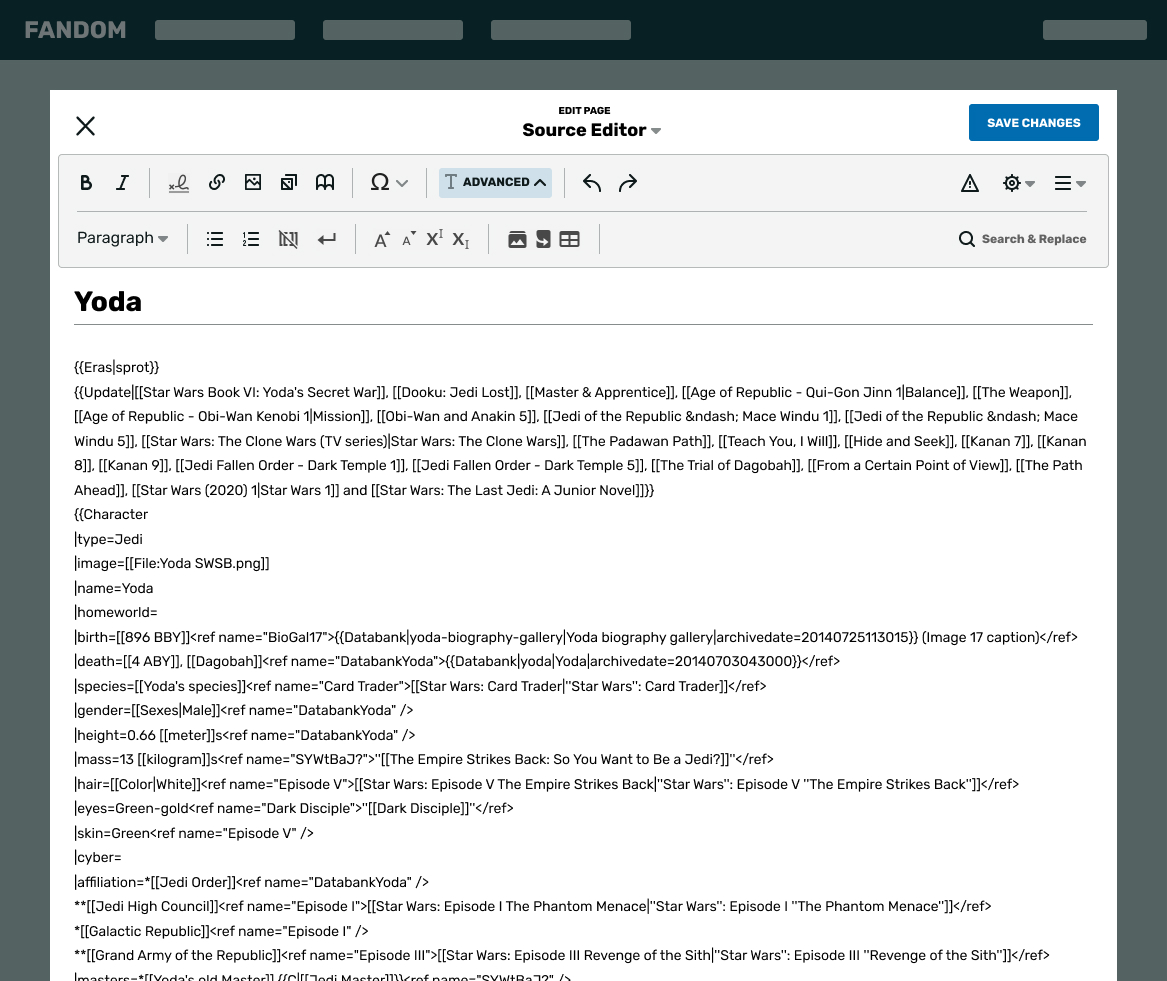
Task: Click the |image=[[File:Yoda SWSB.png]] line
Action: [172, 563]
